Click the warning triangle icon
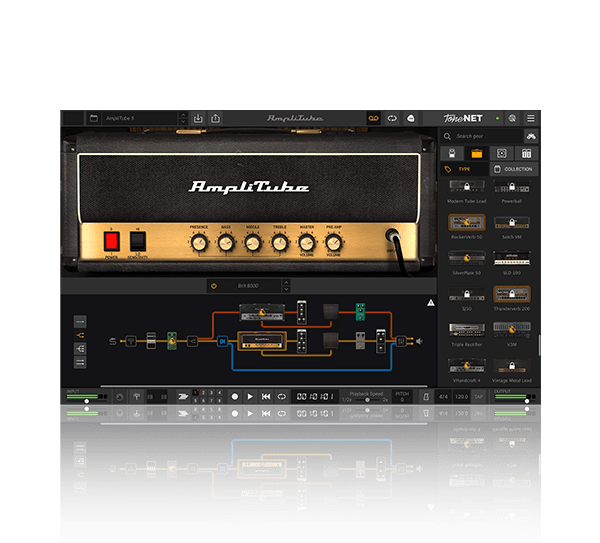 pos(431,303)
